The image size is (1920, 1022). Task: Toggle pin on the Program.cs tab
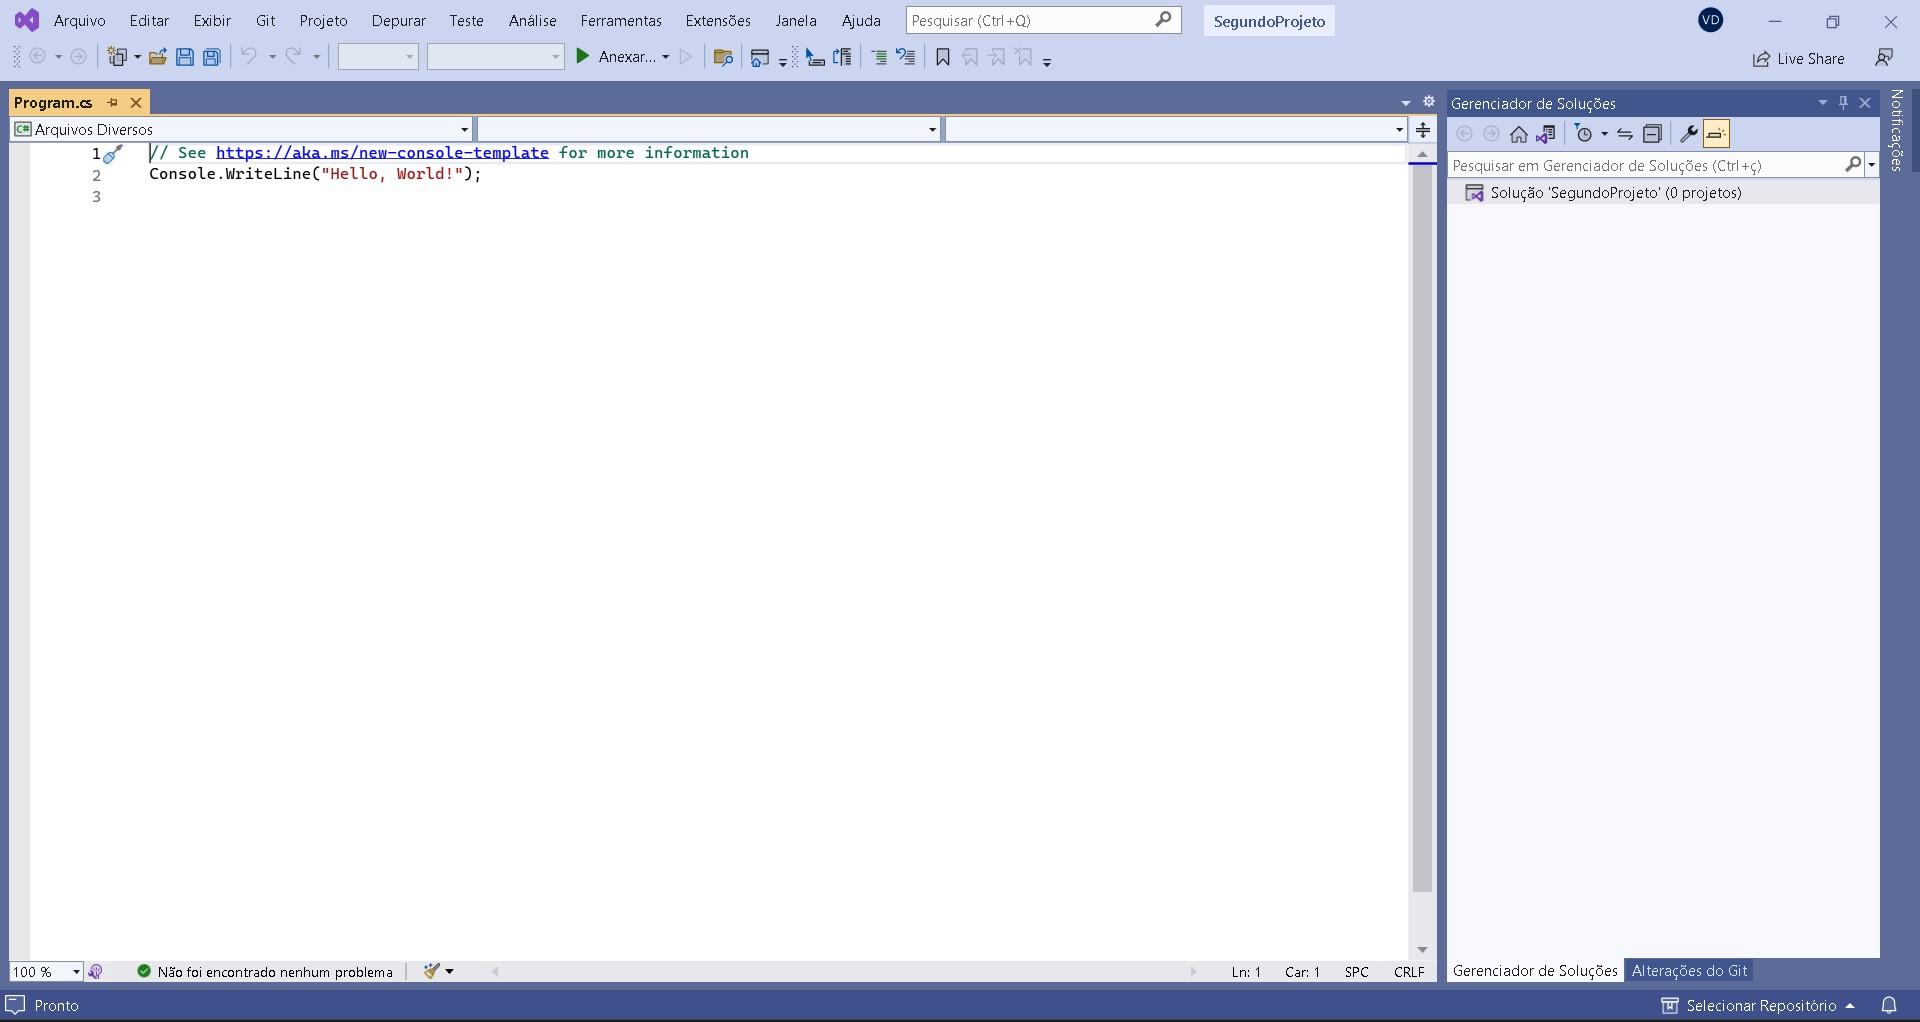113,102
